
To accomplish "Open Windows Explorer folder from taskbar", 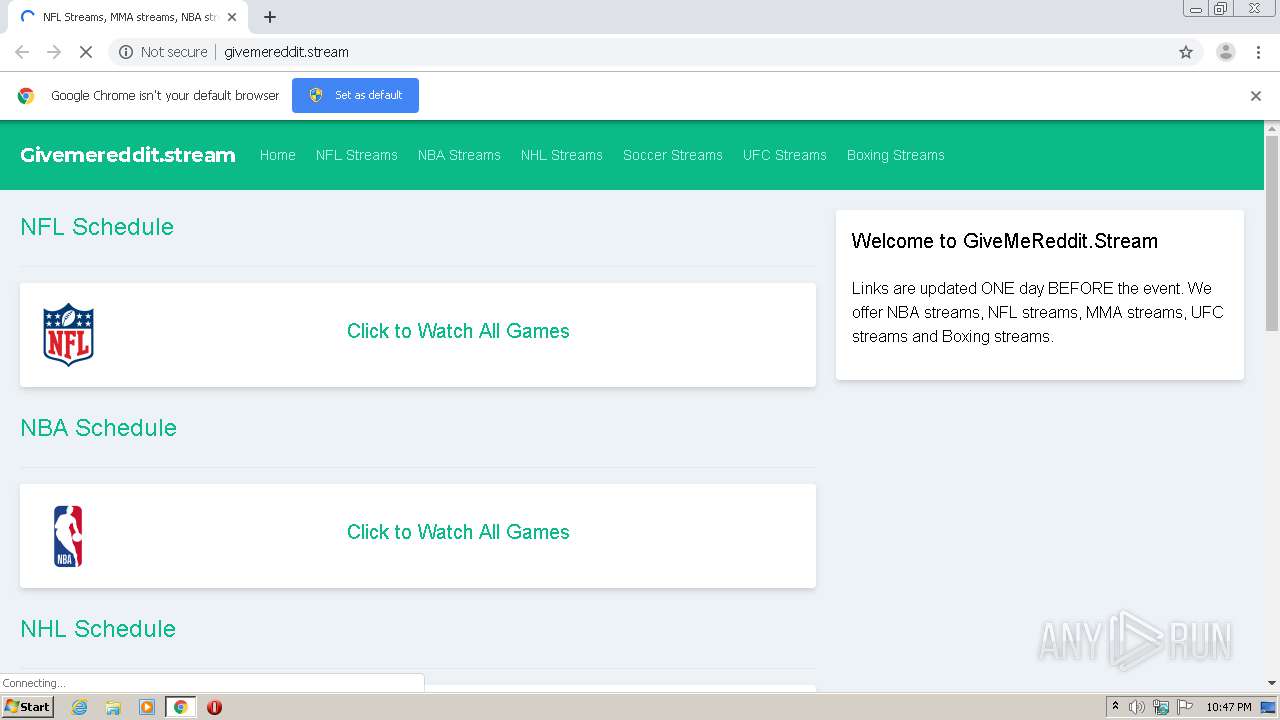I will point(113,707).
